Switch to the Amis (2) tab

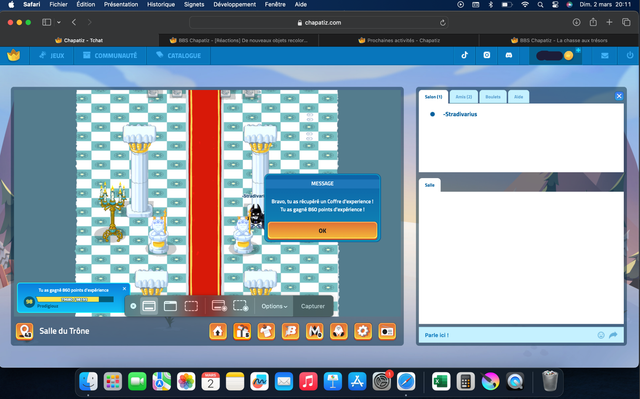(x=464, y=97)
